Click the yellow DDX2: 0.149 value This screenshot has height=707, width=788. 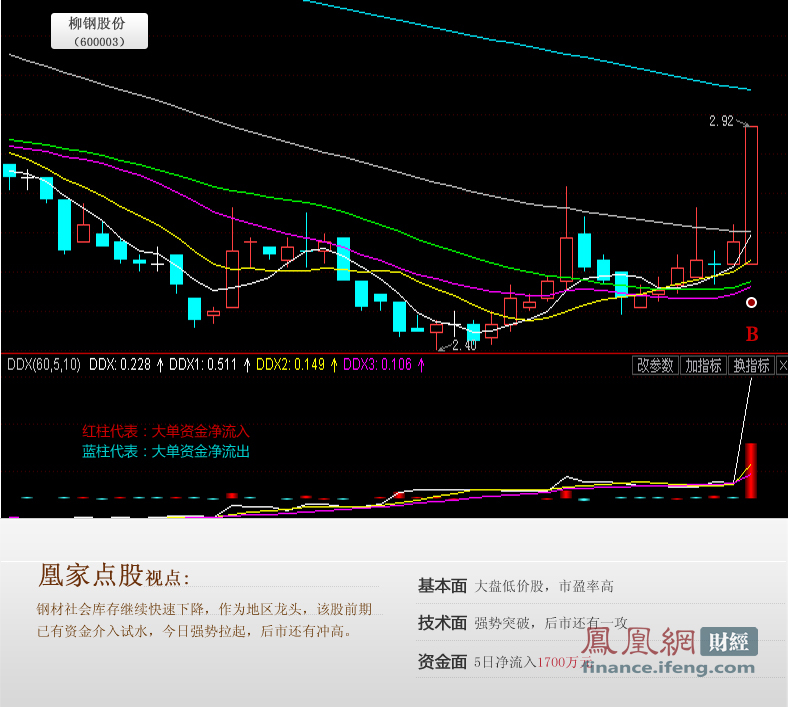290,365
